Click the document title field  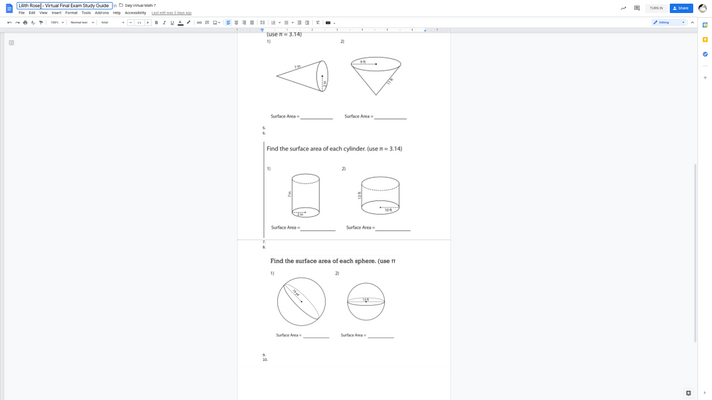(64, 5)
